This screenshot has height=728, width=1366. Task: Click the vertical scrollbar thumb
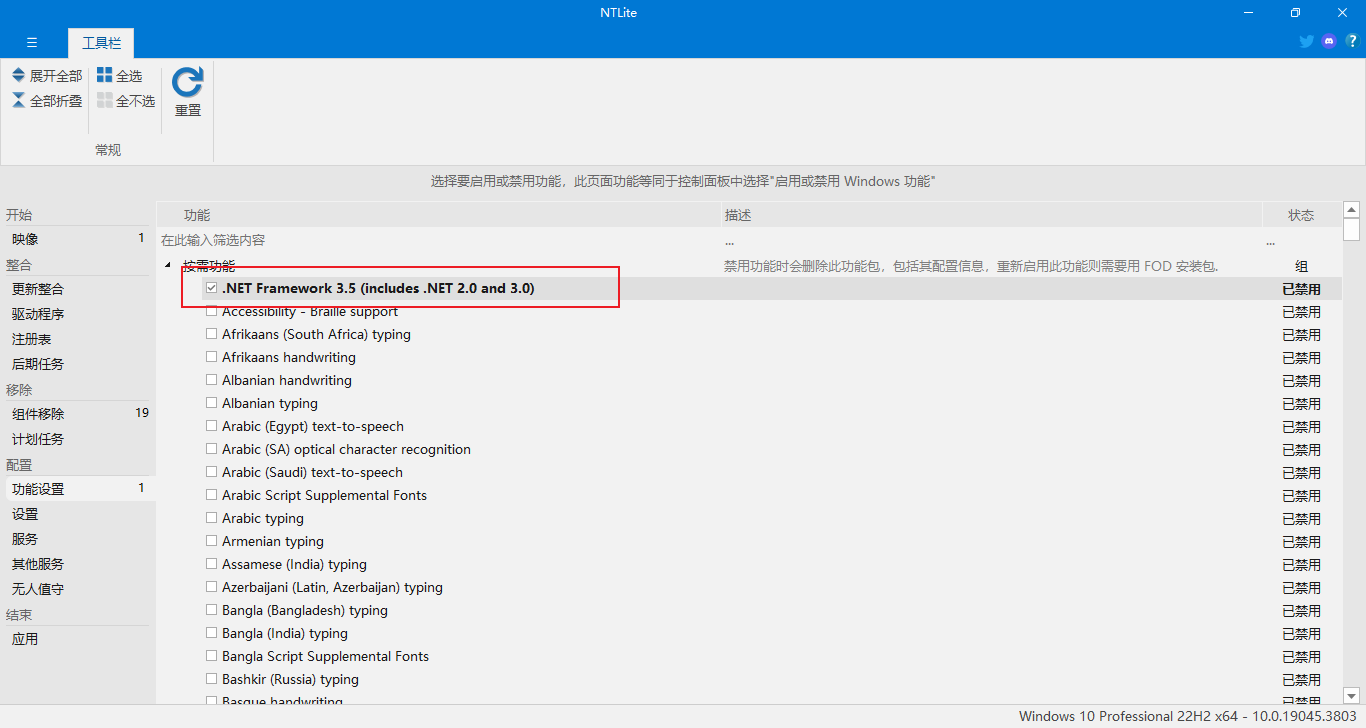[x=1351, y=230]
